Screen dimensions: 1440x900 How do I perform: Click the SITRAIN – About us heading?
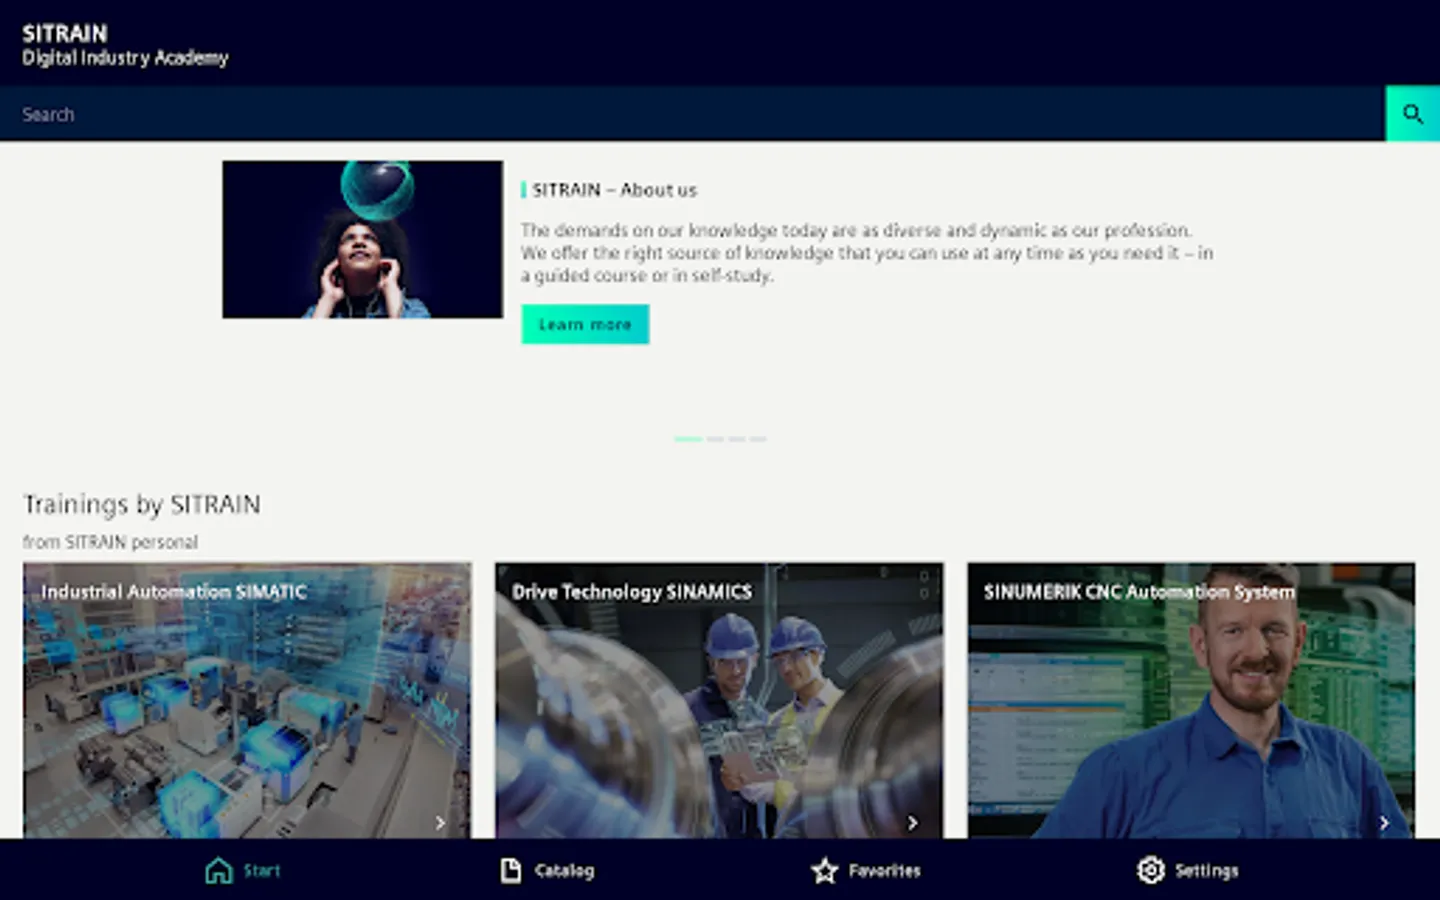(614, 190)
